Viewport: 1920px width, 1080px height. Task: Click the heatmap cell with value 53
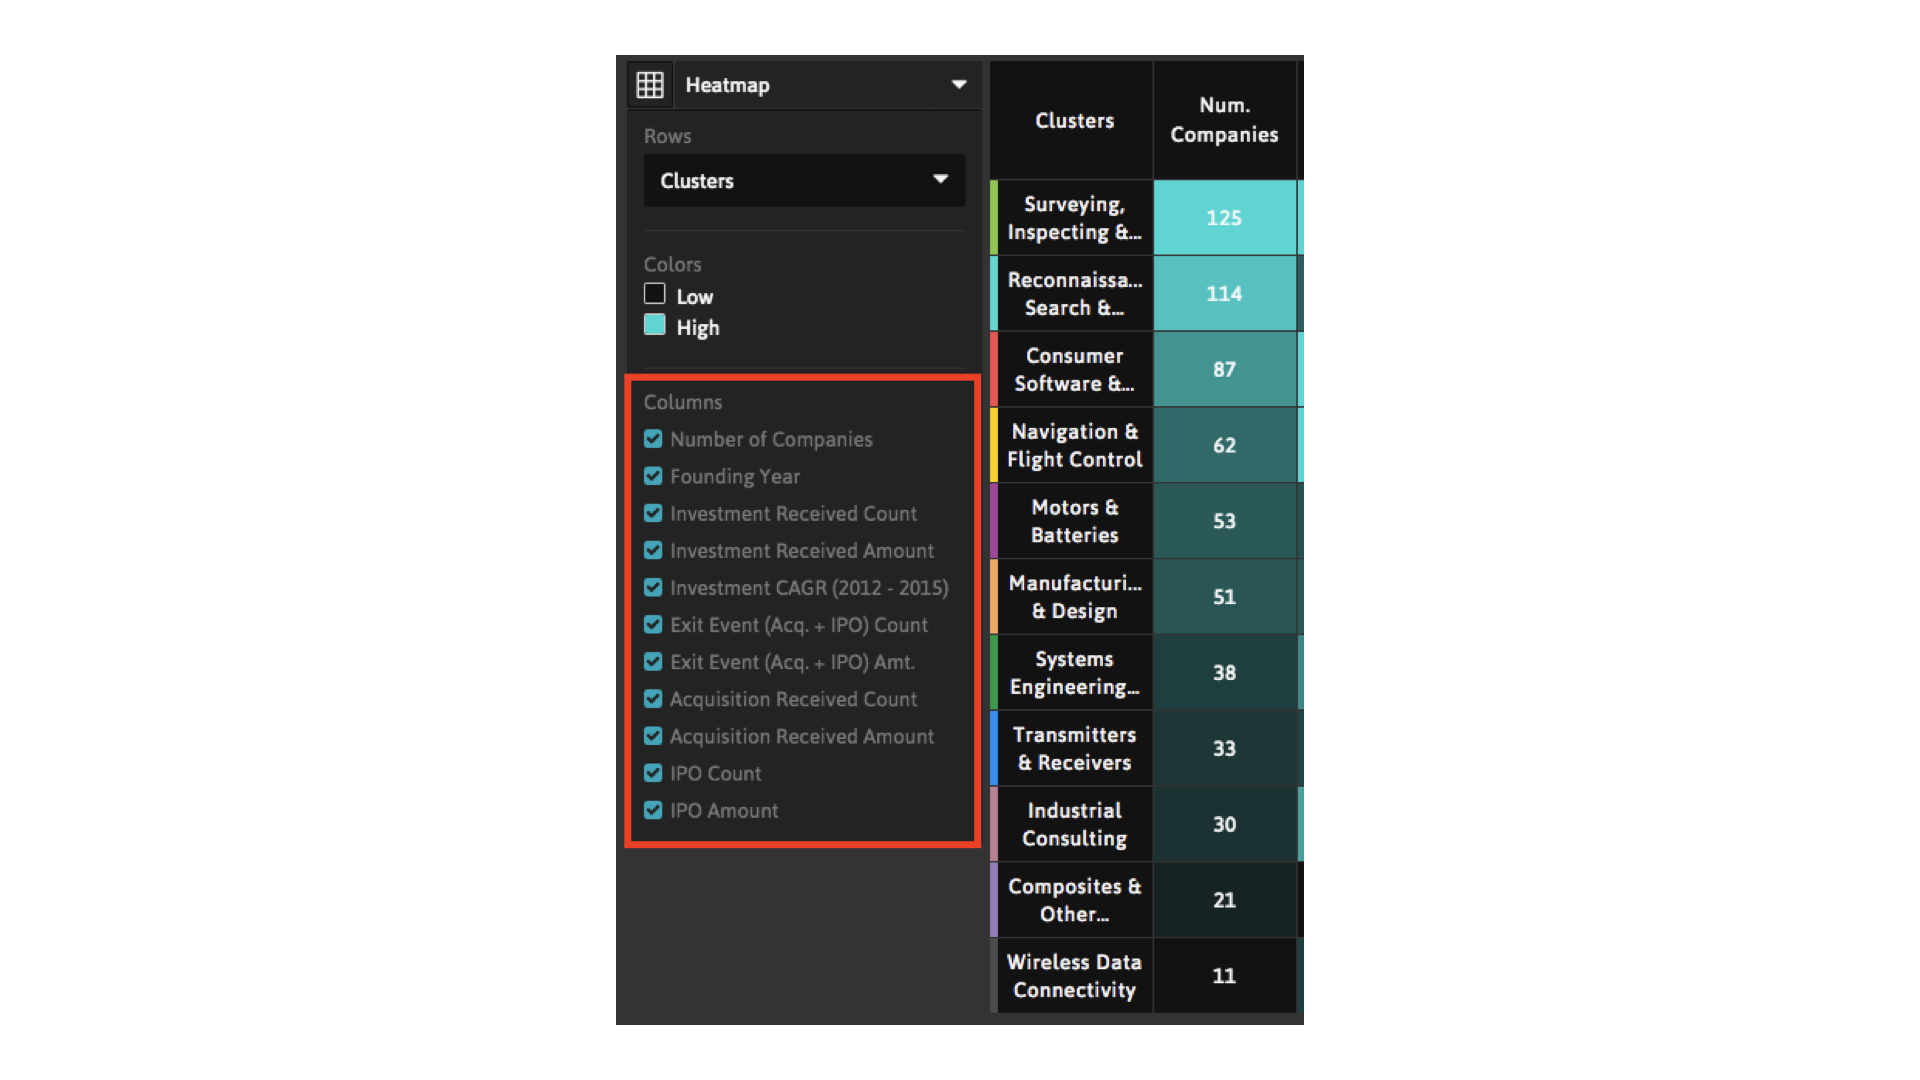1224,521
